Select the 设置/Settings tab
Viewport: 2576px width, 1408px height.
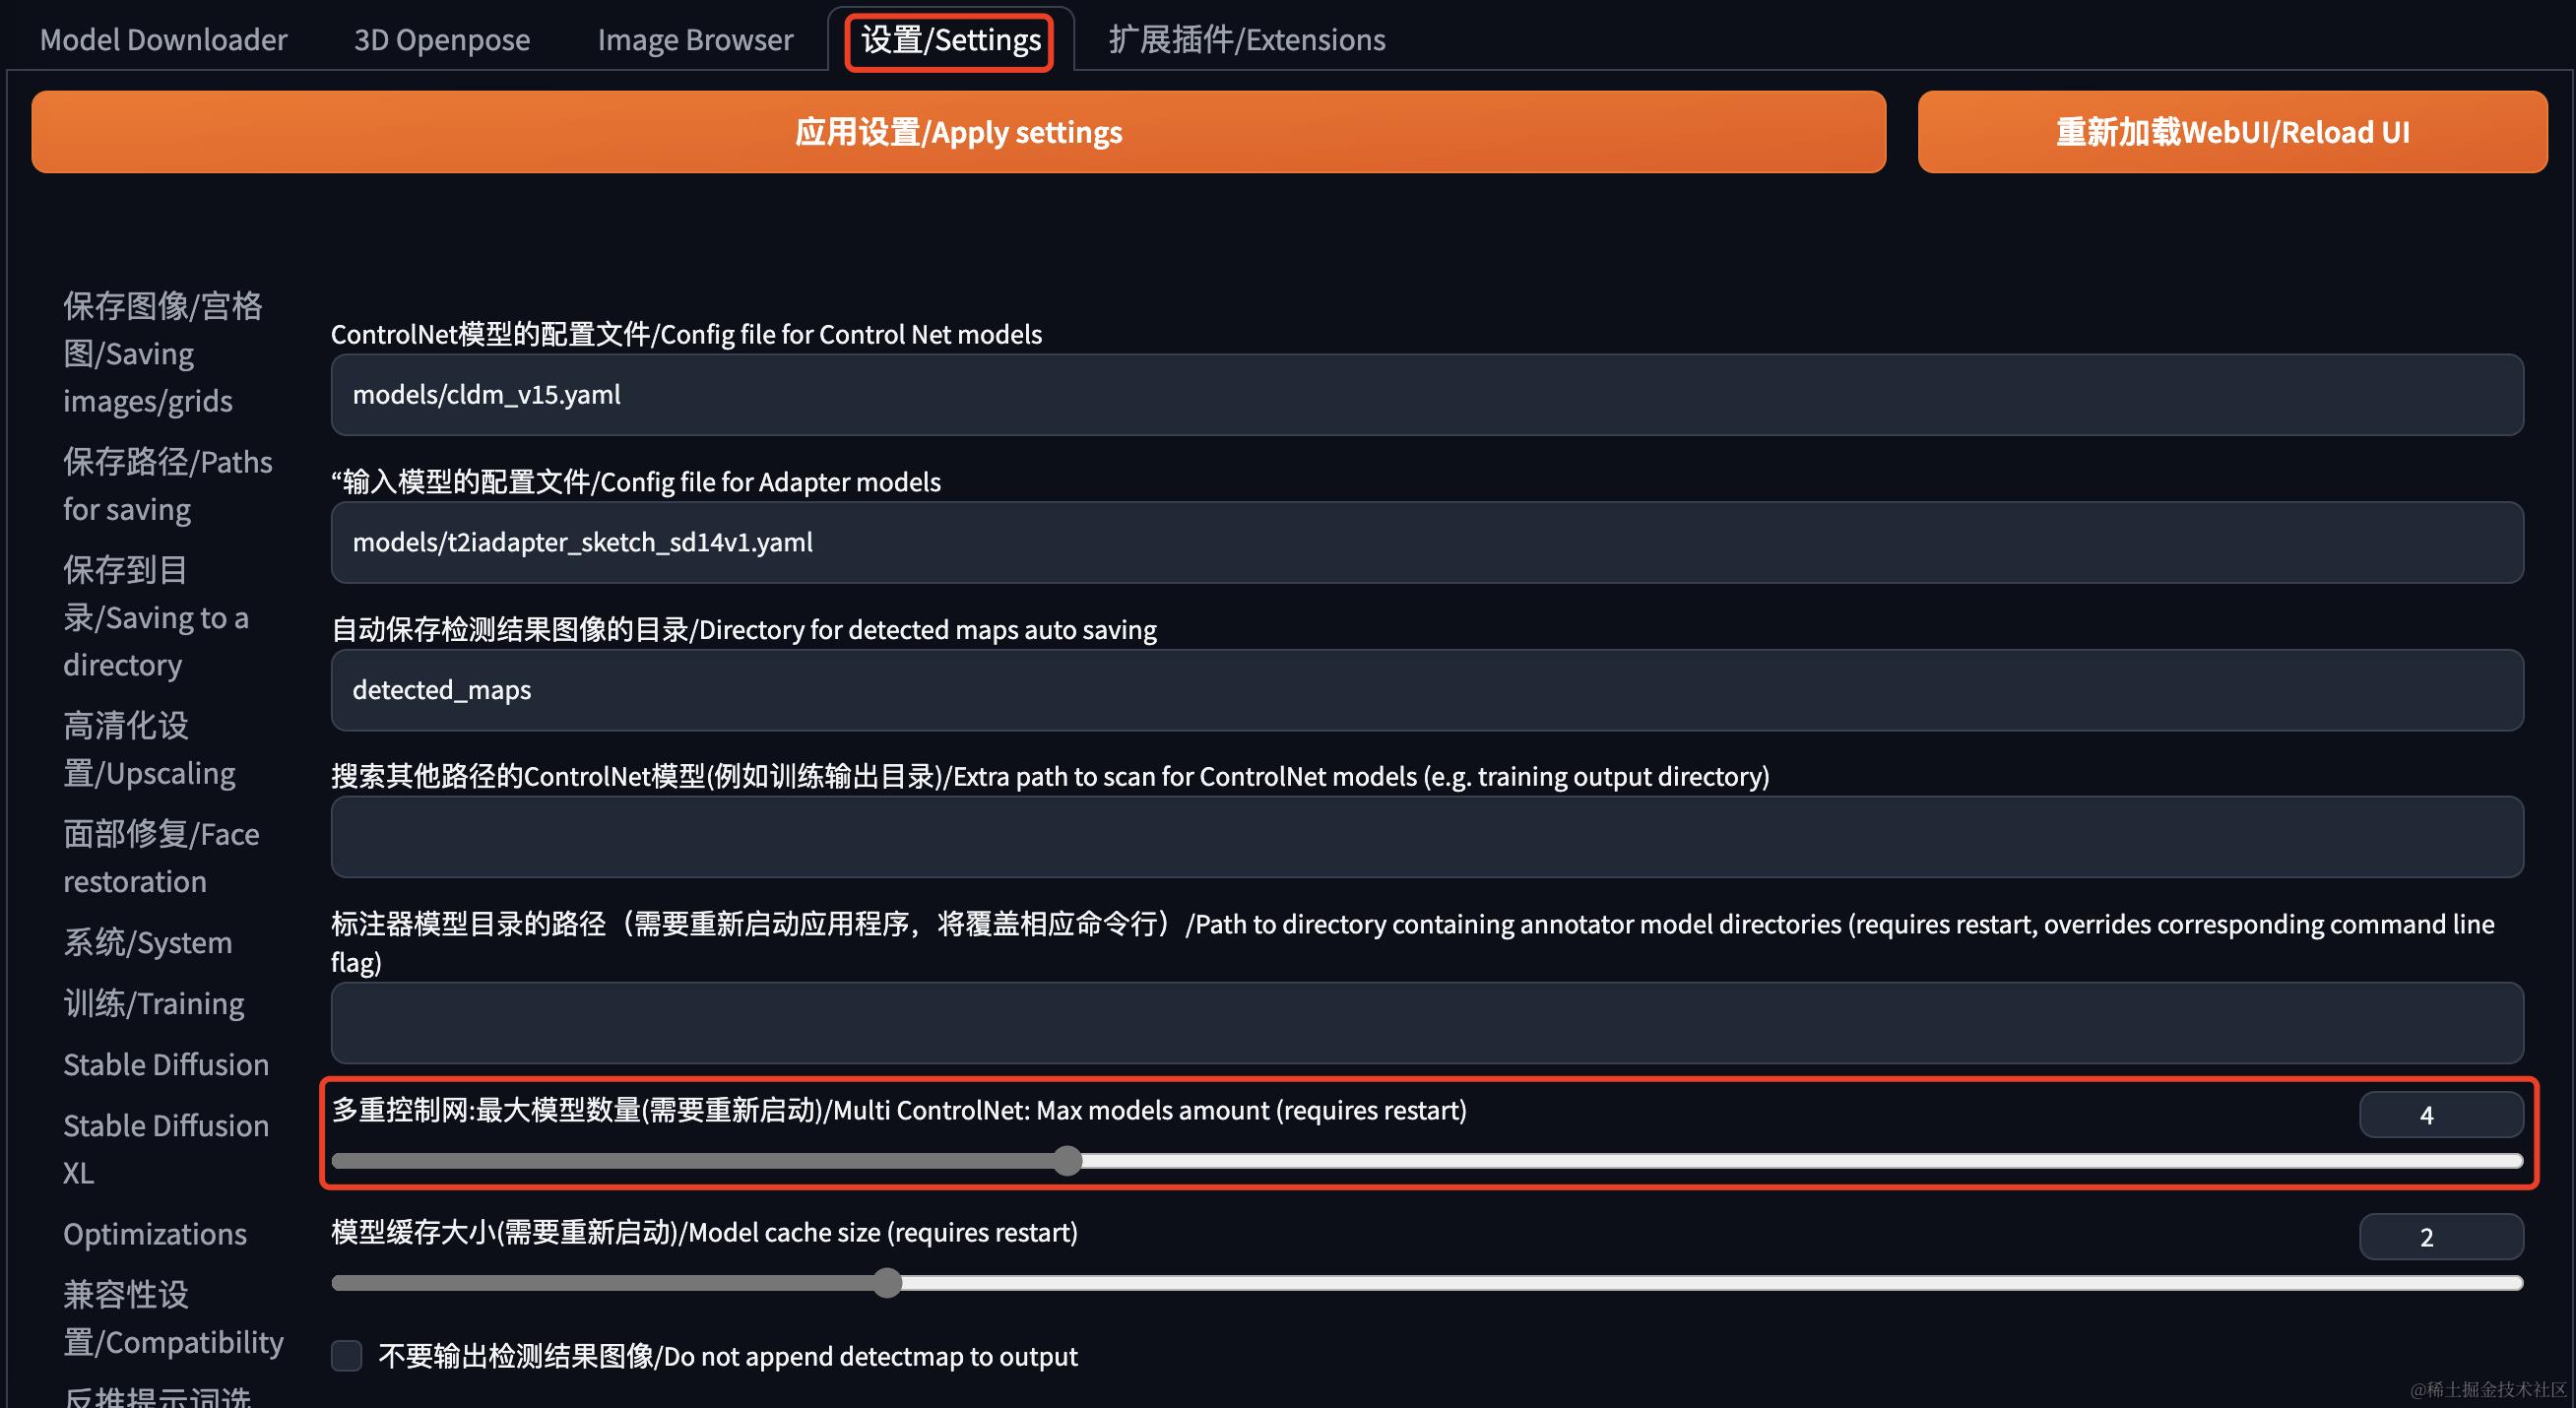950,40
